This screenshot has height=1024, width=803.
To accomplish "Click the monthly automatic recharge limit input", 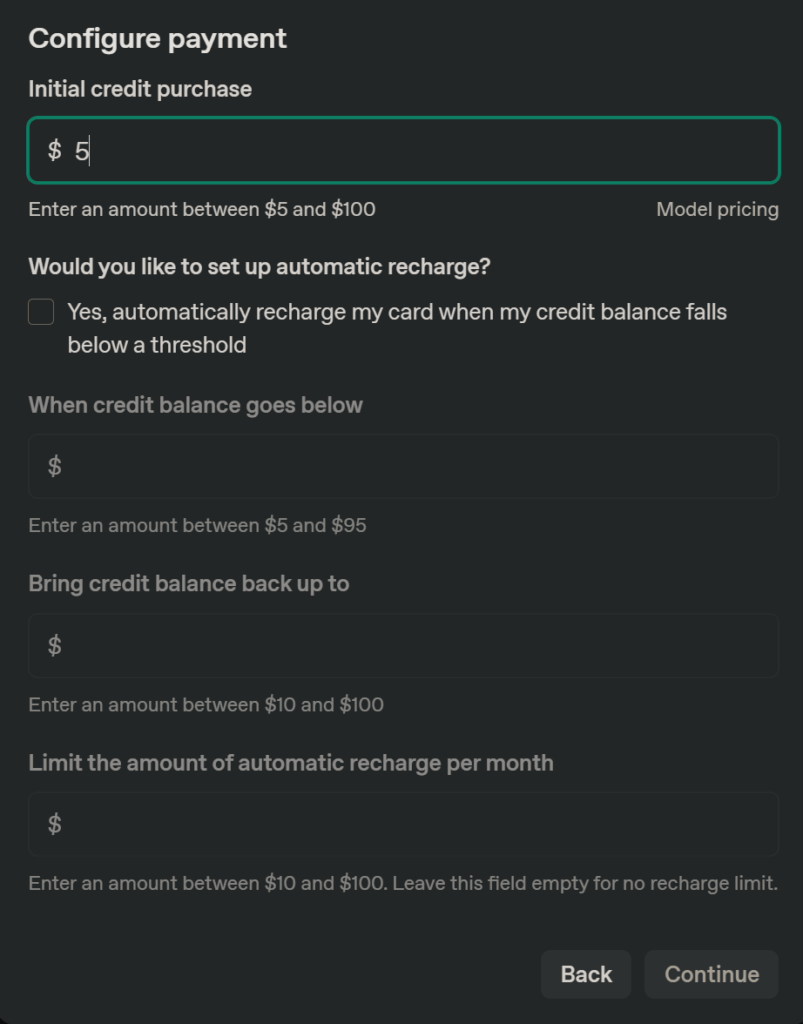I will click(420, 824).
